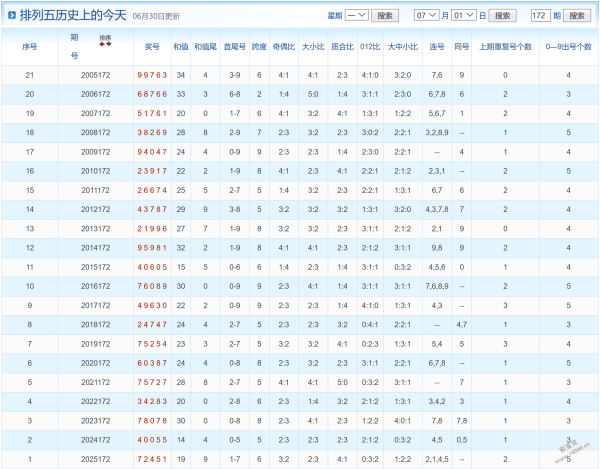
Task: Click the 搜索 button after the 期 field
Action: tap(577, 16)
